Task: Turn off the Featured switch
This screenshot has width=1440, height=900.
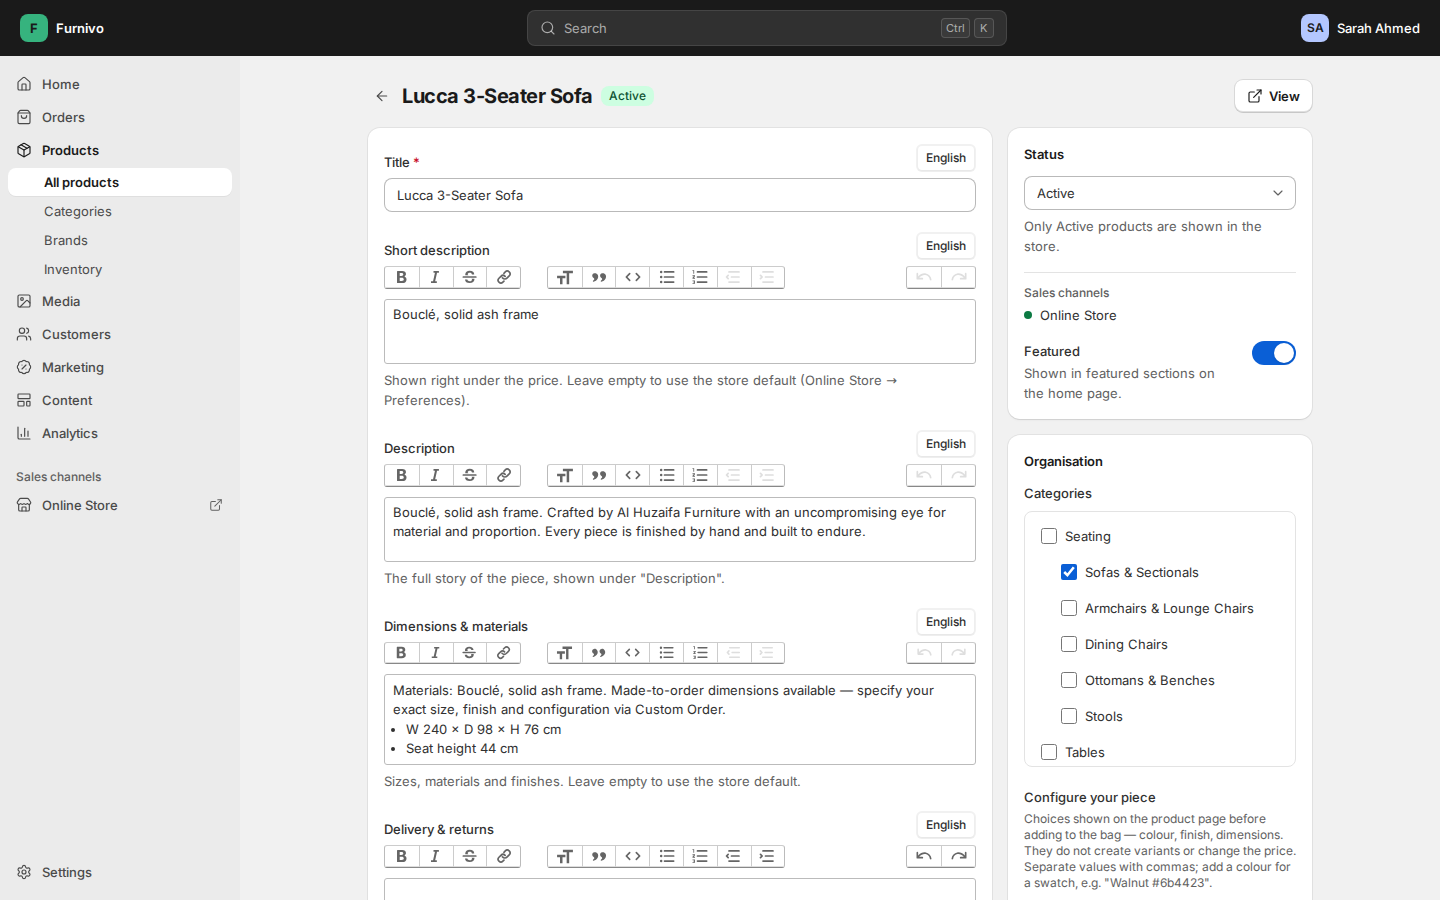Action: click(1274, 353)
